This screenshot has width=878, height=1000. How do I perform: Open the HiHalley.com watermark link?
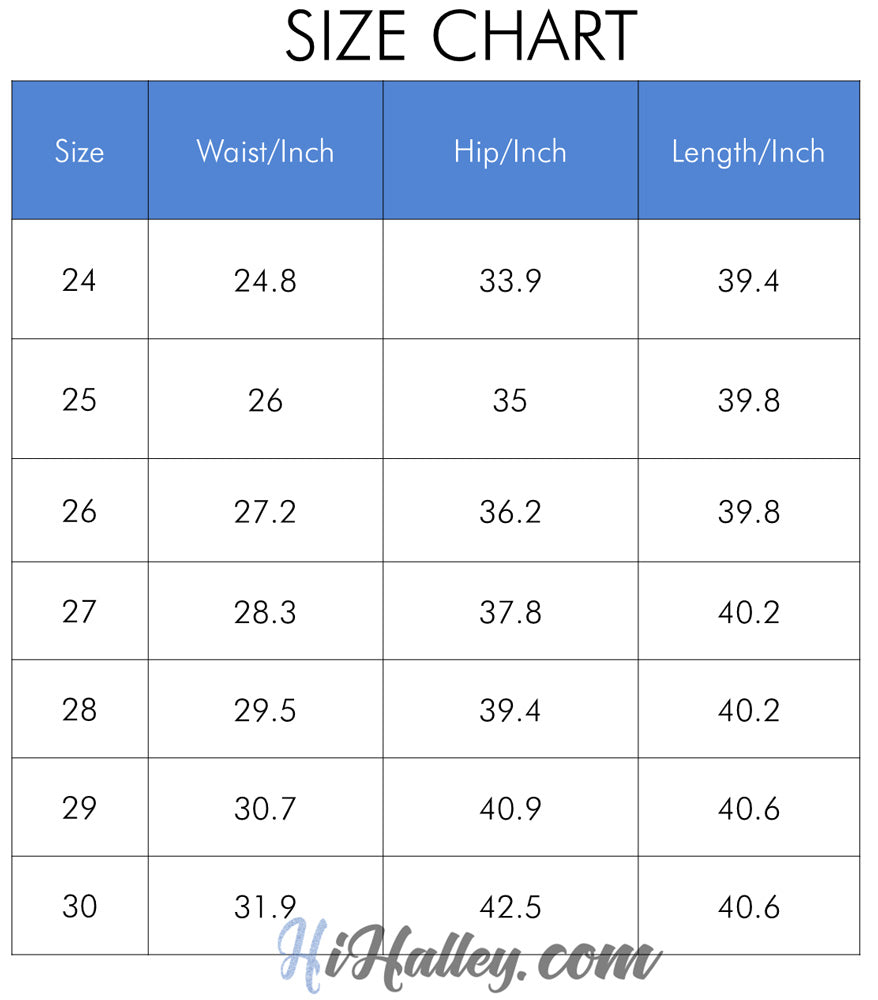coord(469,955)
